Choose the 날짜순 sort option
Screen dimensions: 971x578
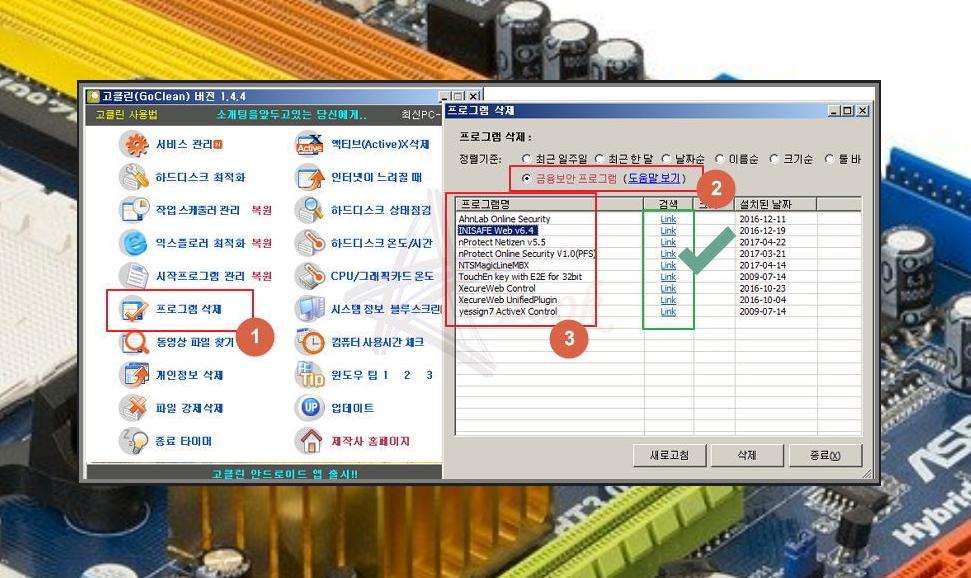coord(666,159)
